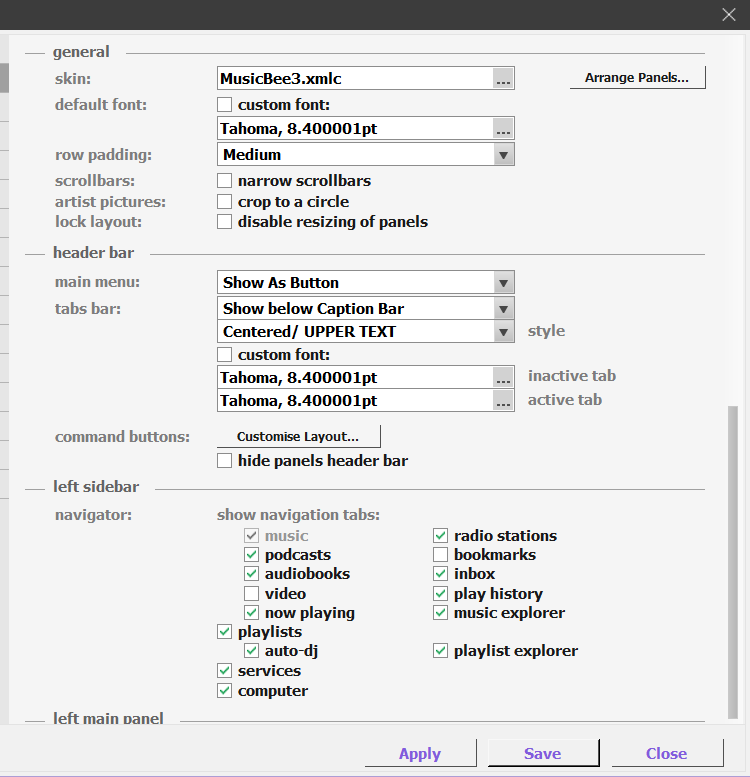Browse font for the inactive tab
Screen dimensions: 750x777
tap(503, 378)
